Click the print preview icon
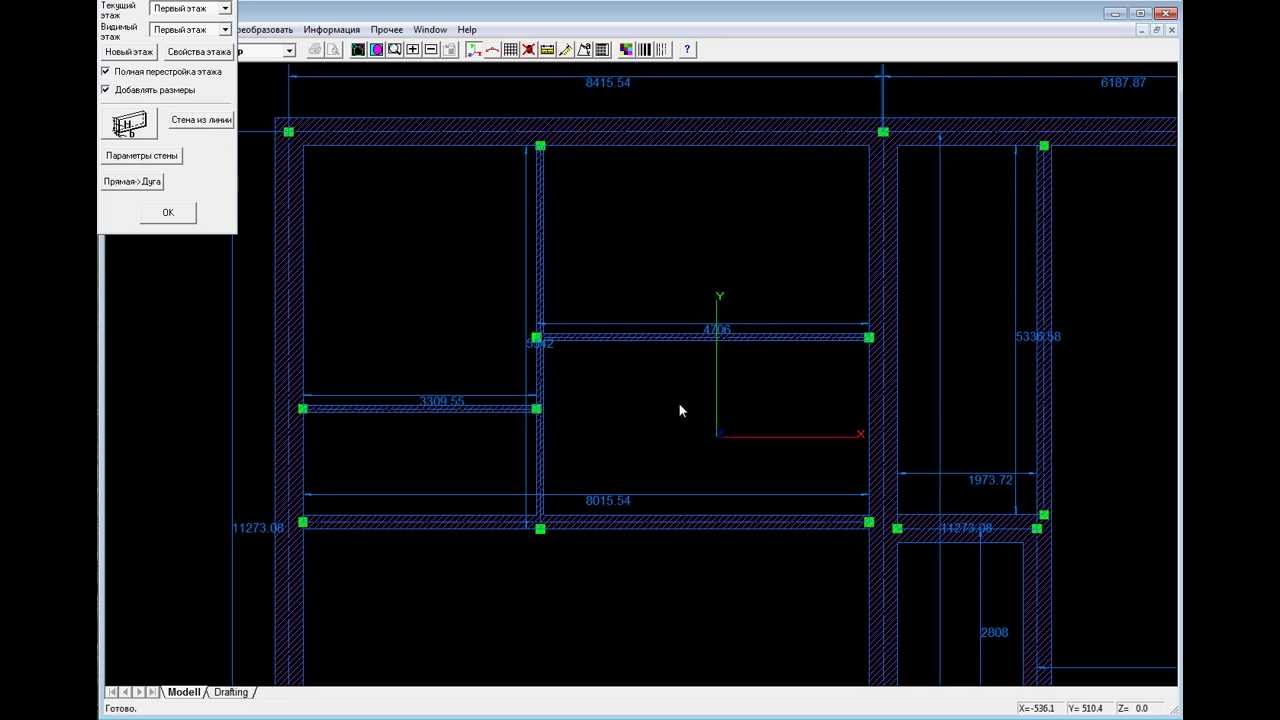Viewport: 1280px width, 720px height. (334, 50)
